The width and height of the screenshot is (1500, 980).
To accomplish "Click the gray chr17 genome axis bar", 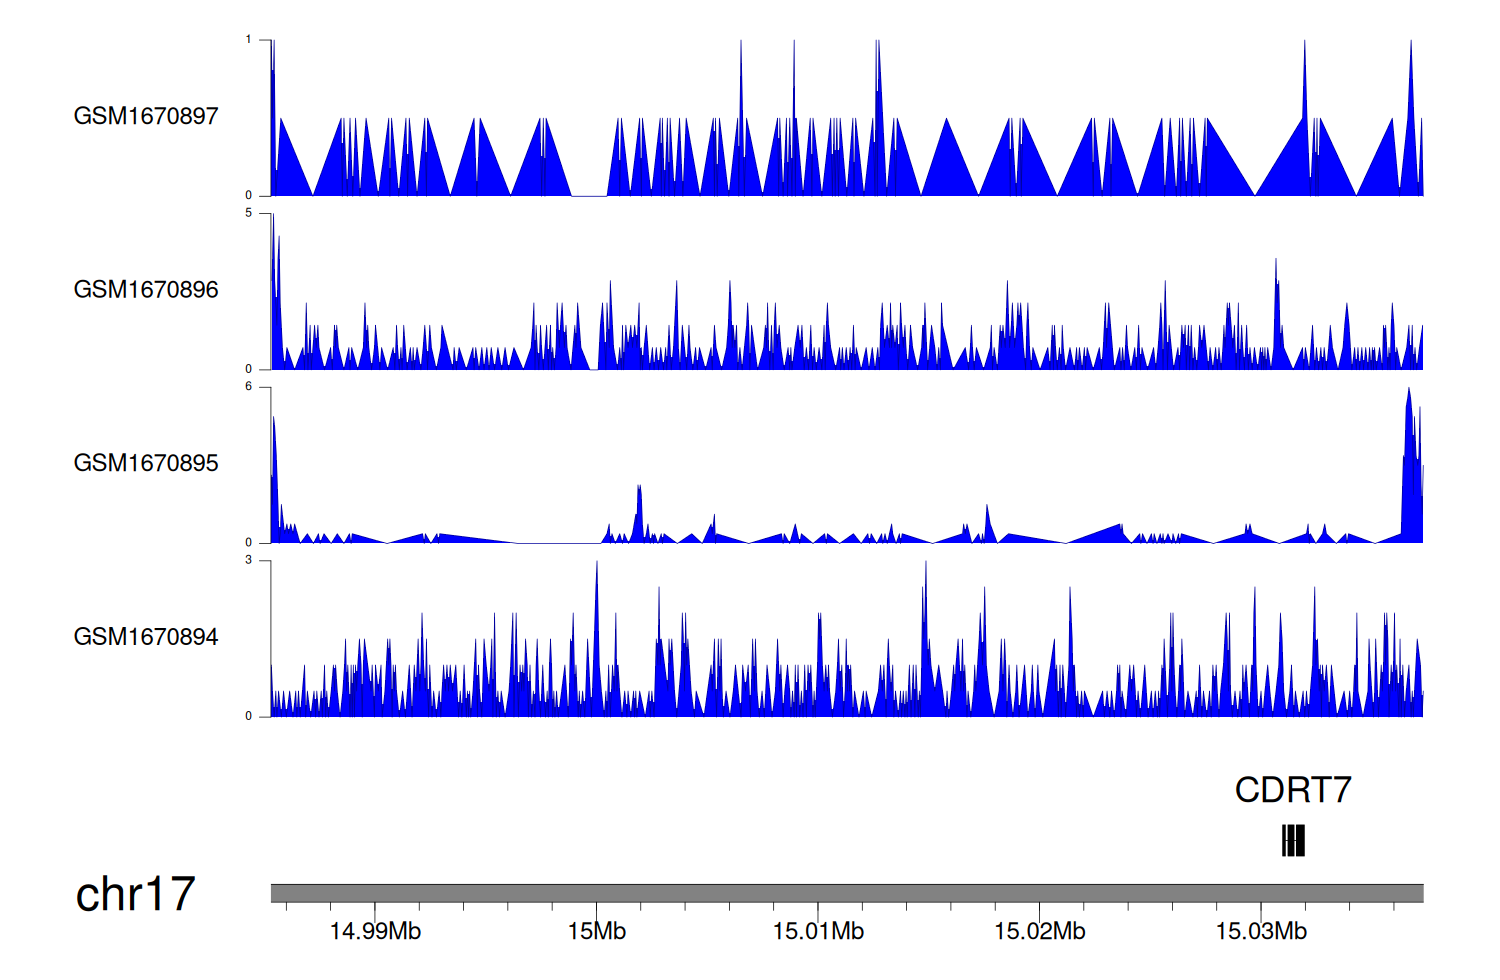I will (x=846, y=893).
